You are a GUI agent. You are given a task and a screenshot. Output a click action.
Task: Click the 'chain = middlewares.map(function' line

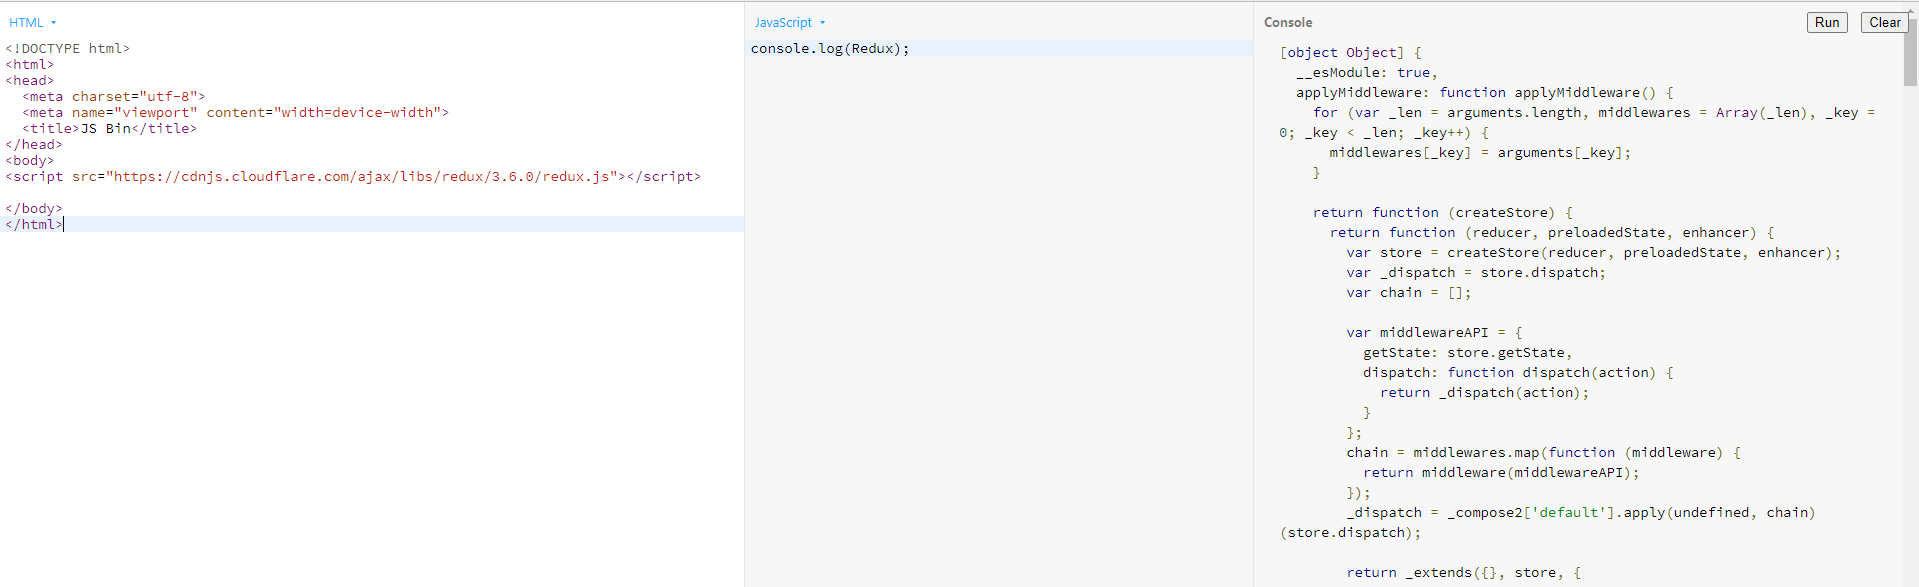[x=1544, y=452]
